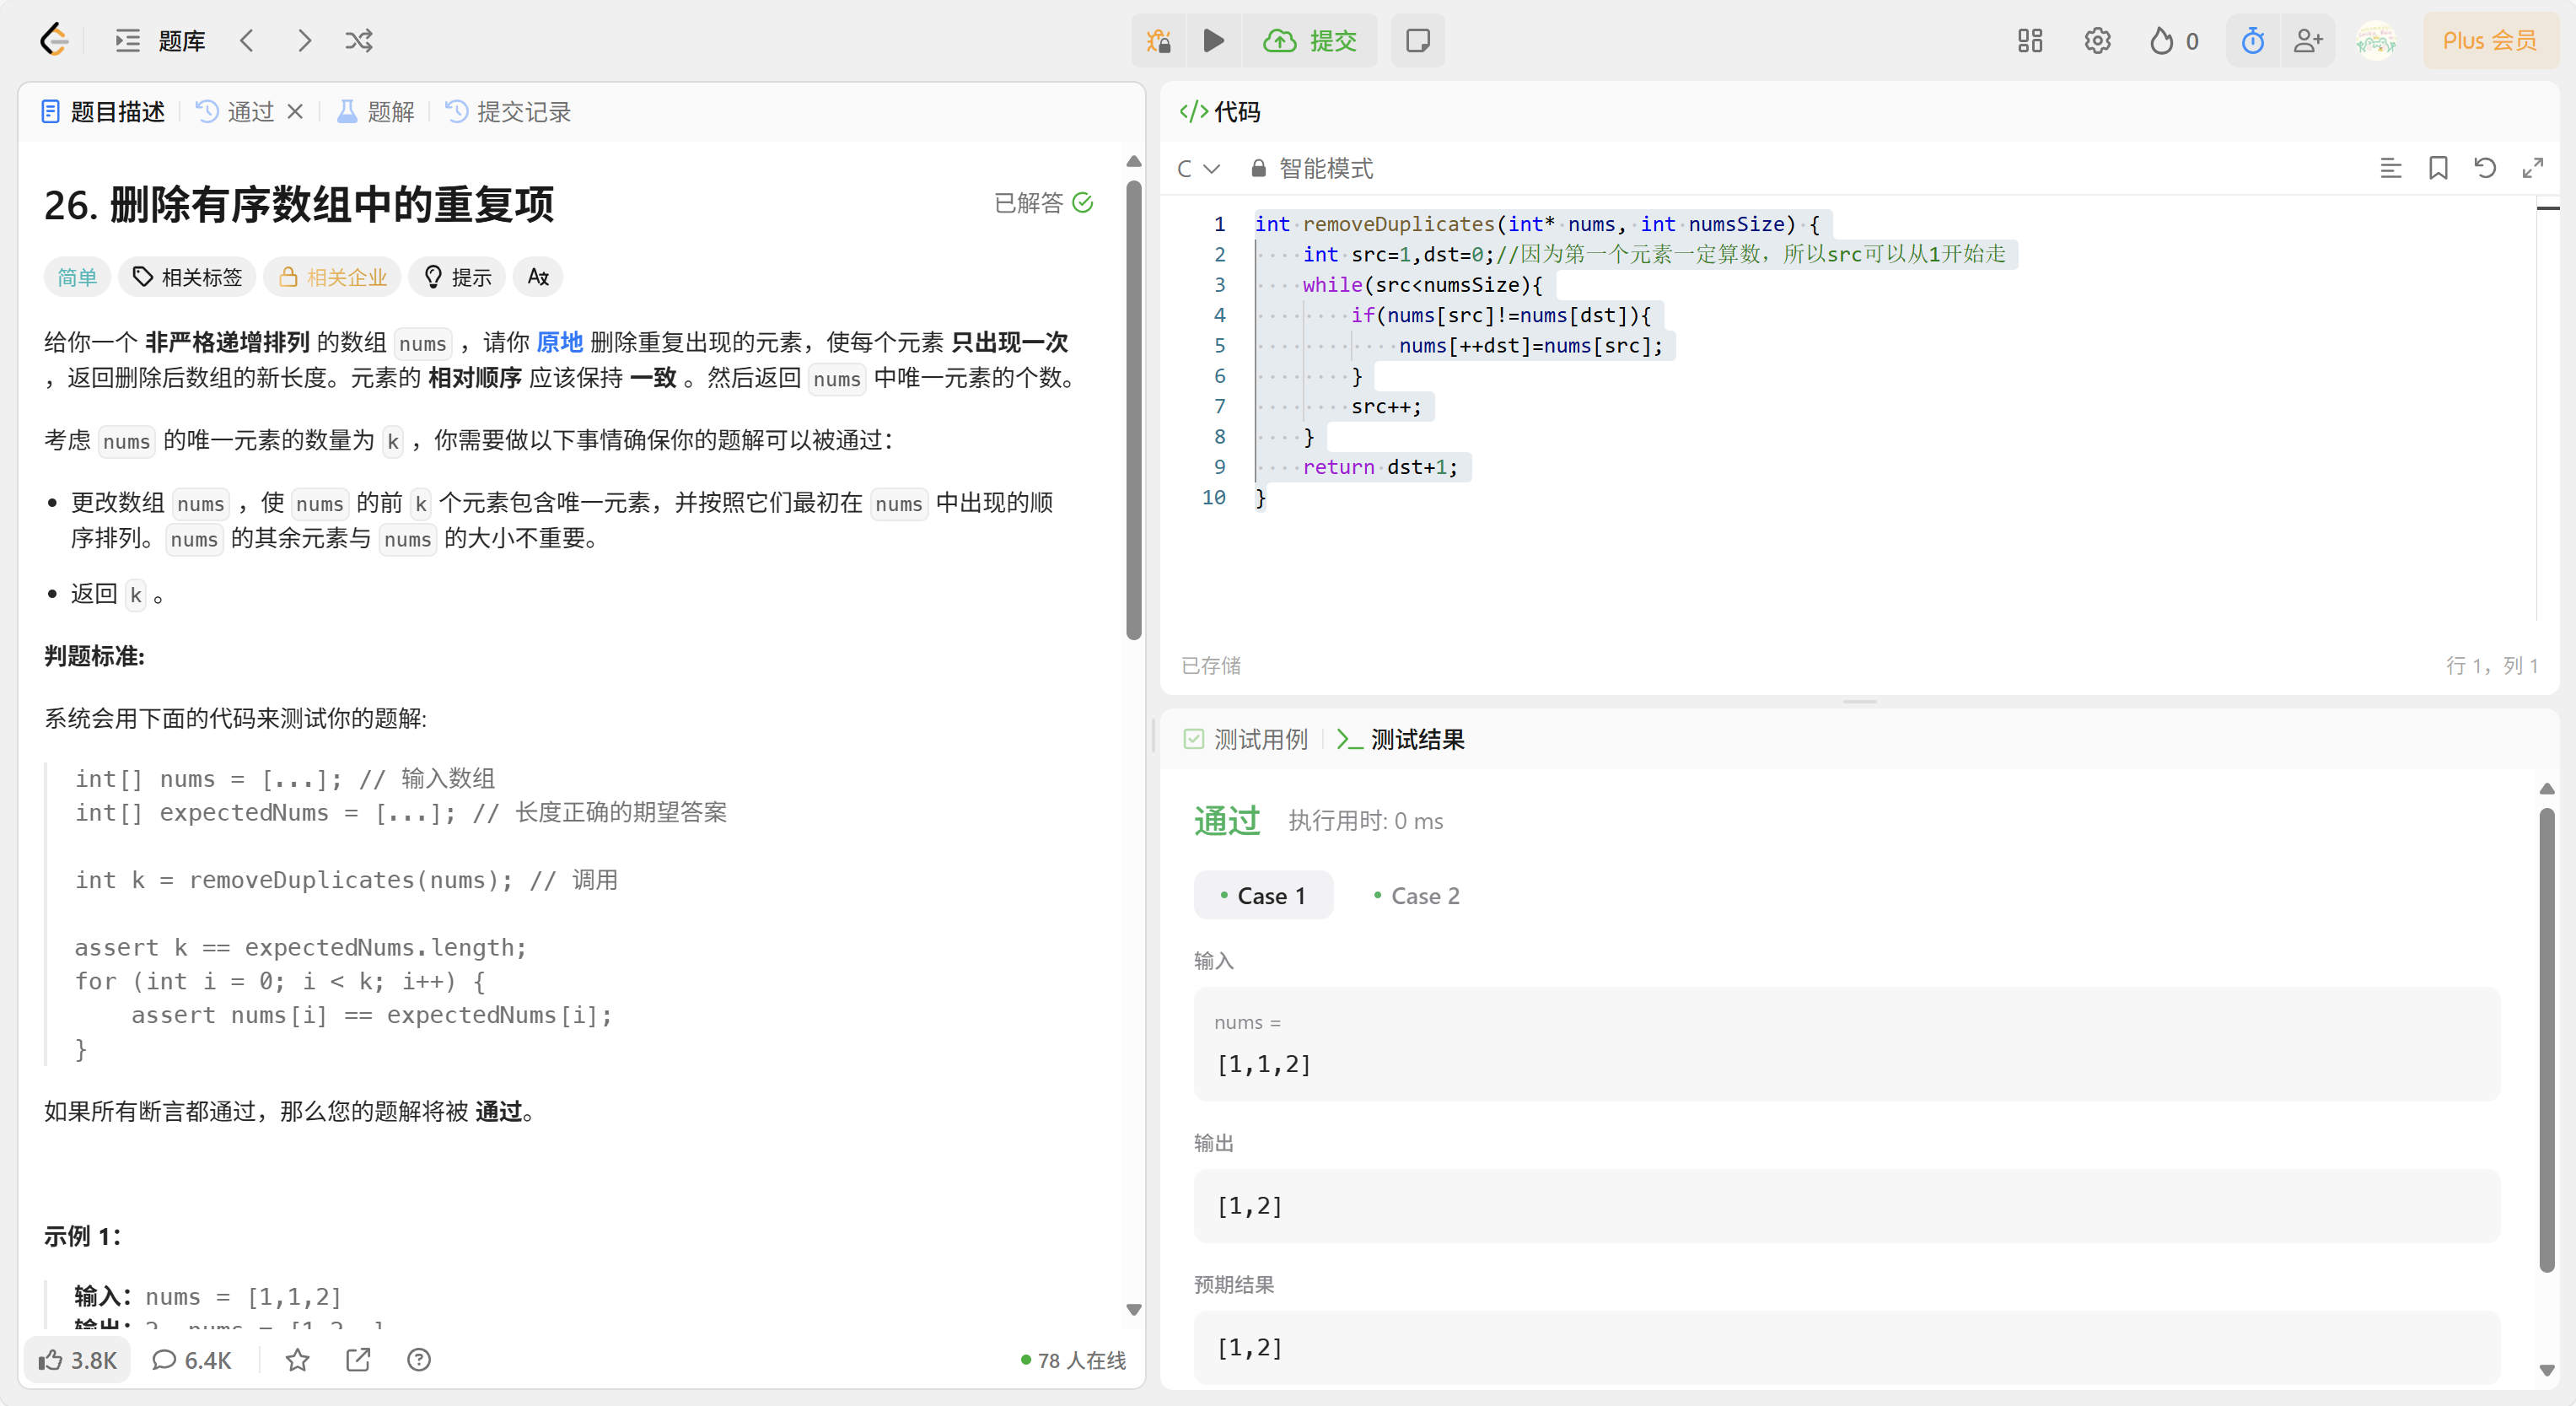Switch to the 通过 tab

tap(236, 112)
